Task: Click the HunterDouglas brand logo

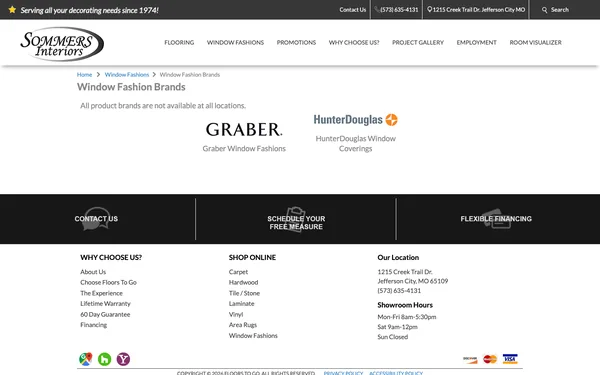Action: pos(355,120)
